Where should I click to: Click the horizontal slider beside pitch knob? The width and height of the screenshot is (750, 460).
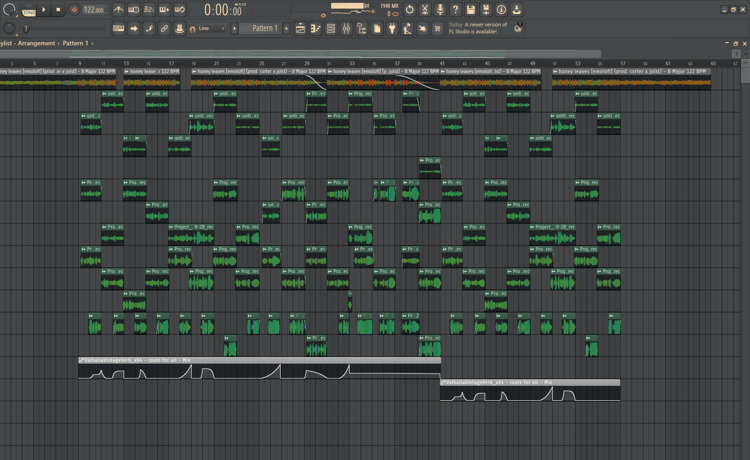[65, 29]
